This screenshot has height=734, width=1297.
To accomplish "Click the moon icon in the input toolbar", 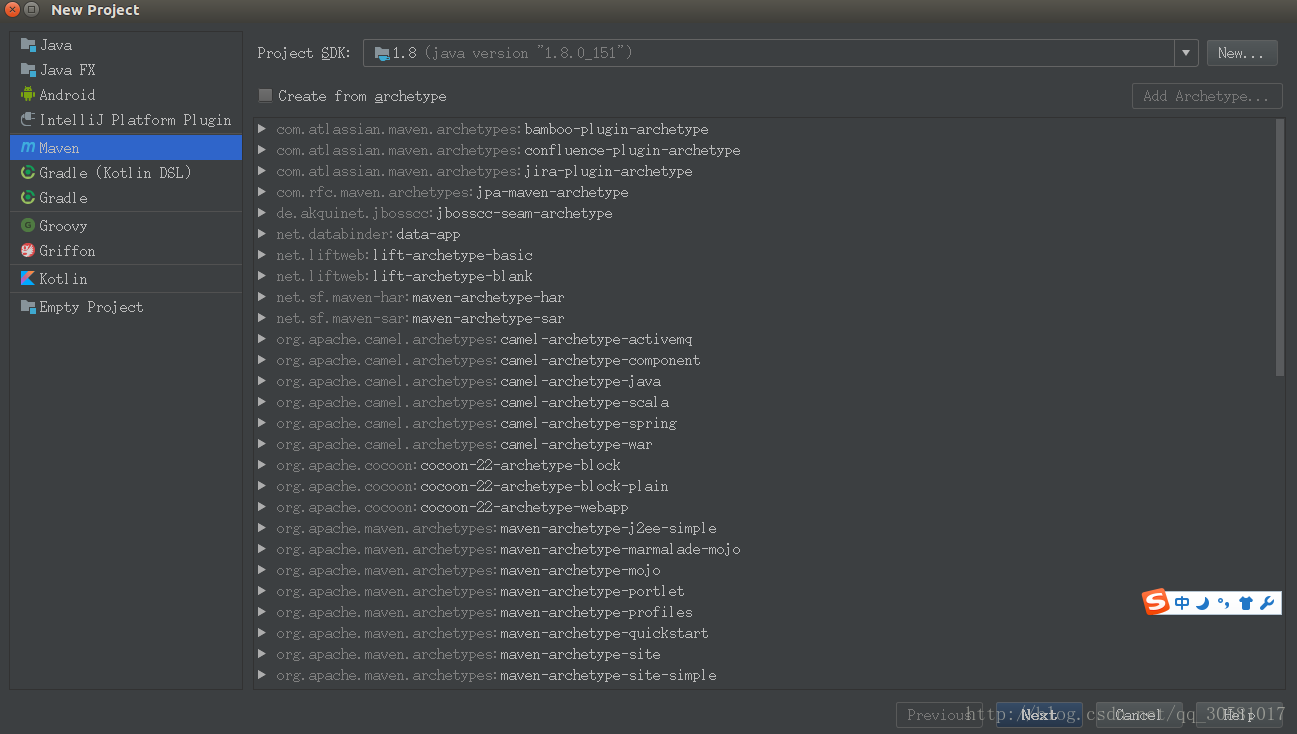I will (x=1203, y=603).
